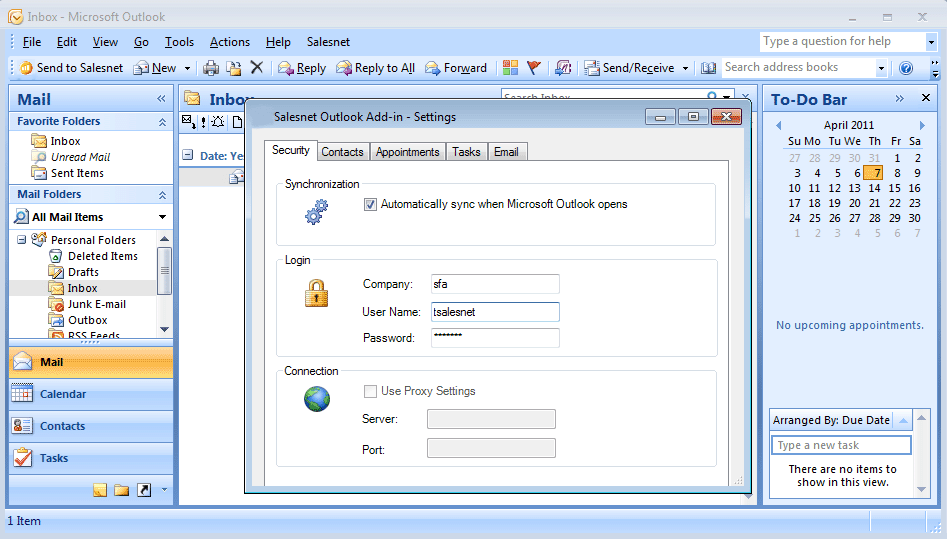The width and height of the screenshot is (947, 539).
Task: Reply to the selected message
Action: pos(302,68)
